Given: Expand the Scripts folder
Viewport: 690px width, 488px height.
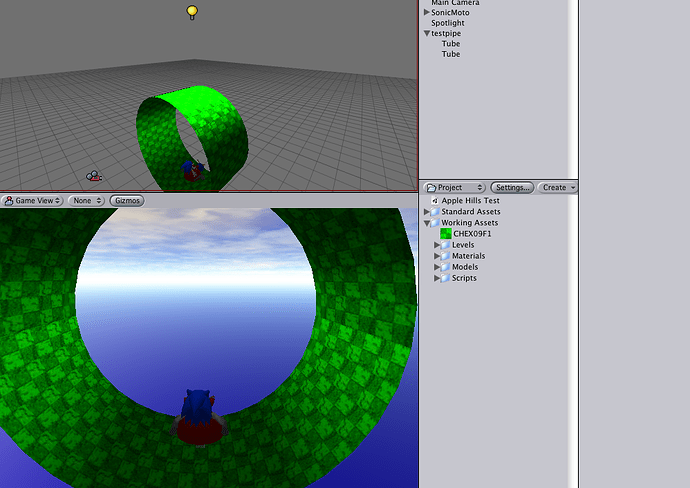Looking at the screenshot, I should 437,278.
